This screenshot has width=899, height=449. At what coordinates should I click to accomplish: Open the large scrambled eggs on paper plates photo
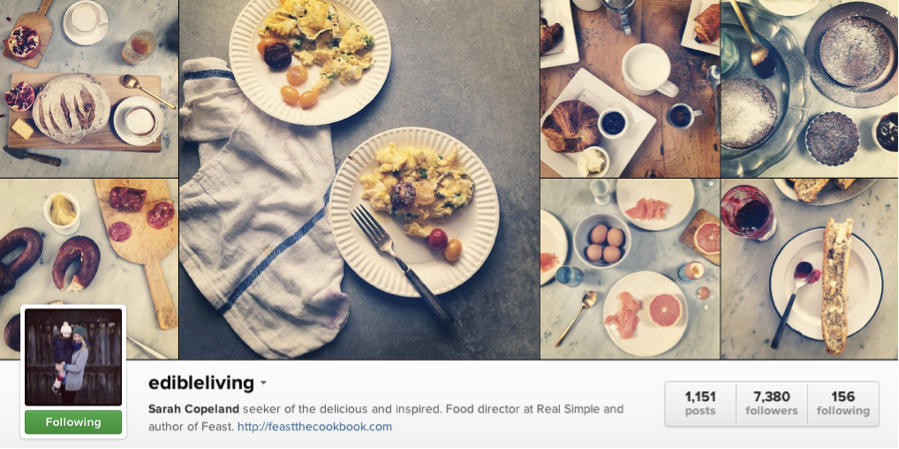(359, 179)
